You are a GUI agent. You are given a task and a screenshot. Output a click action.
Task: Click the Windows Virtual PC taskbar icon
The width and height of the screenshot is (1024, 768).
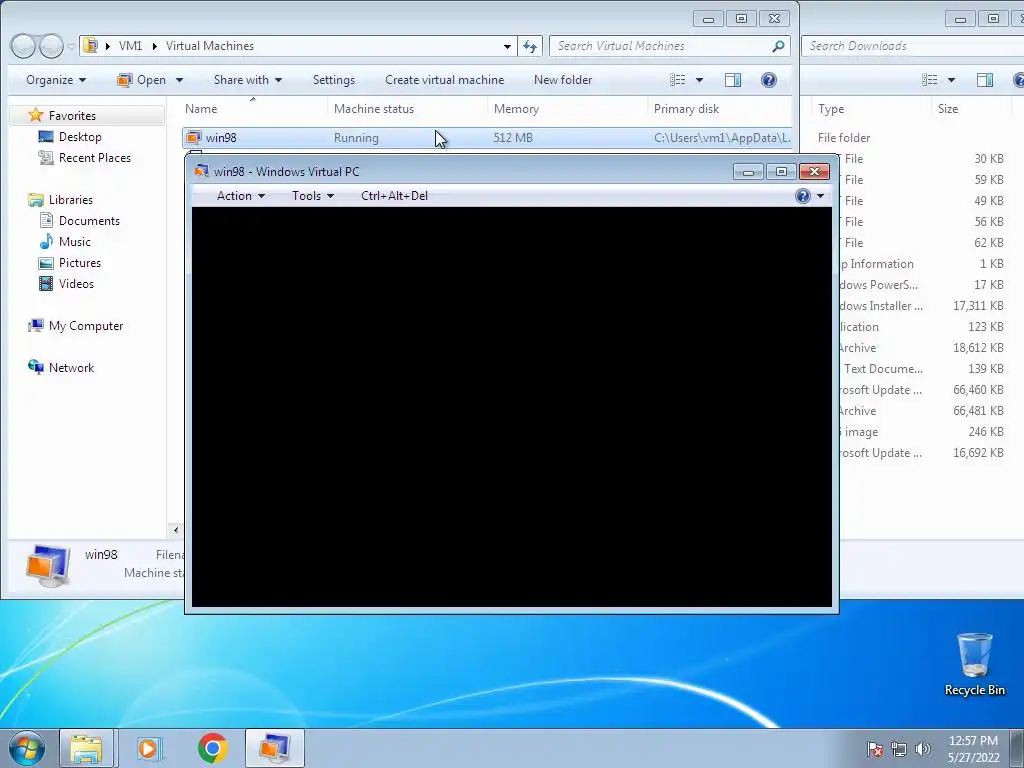(x=275, y=748)
